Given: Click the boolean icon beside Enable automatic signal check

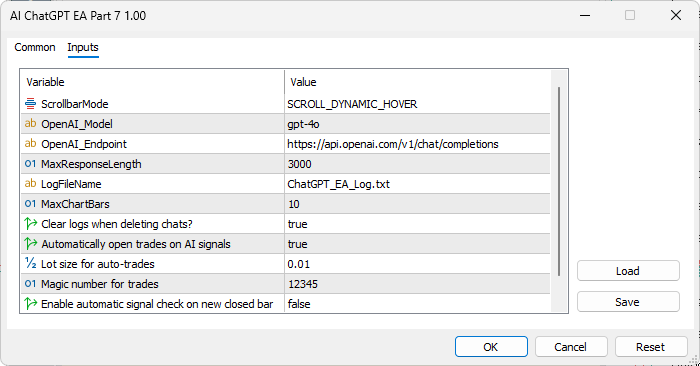Looking at the screenshot, I should pyautogui.click(x=30, y=304).
